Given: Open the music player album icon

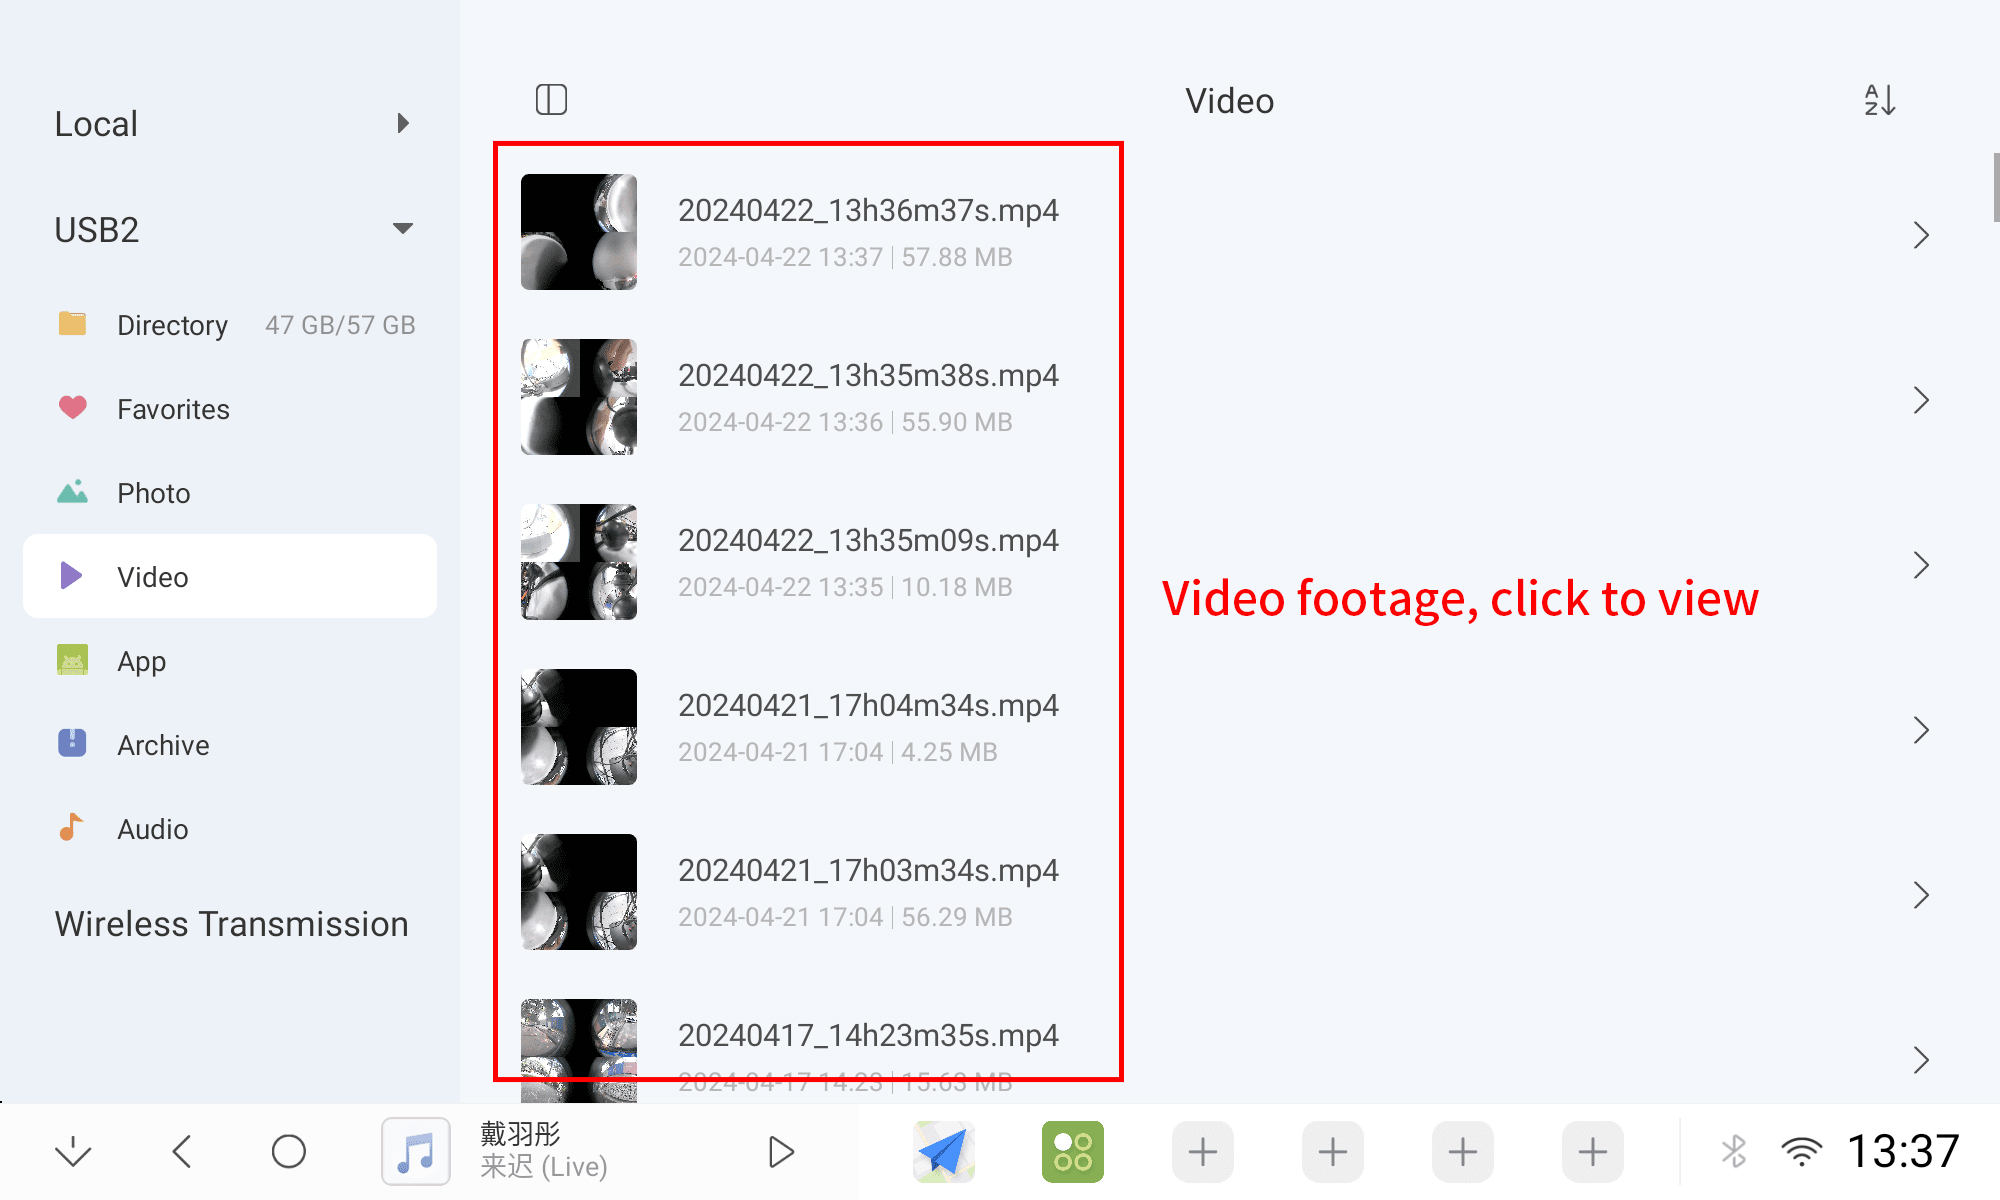Looking at the screenshot, I should tap(416, 1152).
